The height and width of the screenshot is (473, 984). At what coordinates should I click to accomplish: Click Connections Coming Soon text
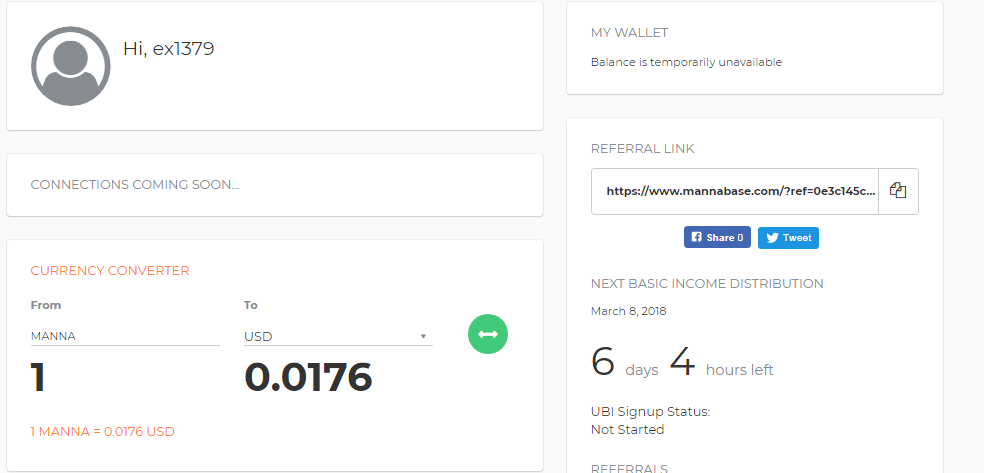coord(135,184)
